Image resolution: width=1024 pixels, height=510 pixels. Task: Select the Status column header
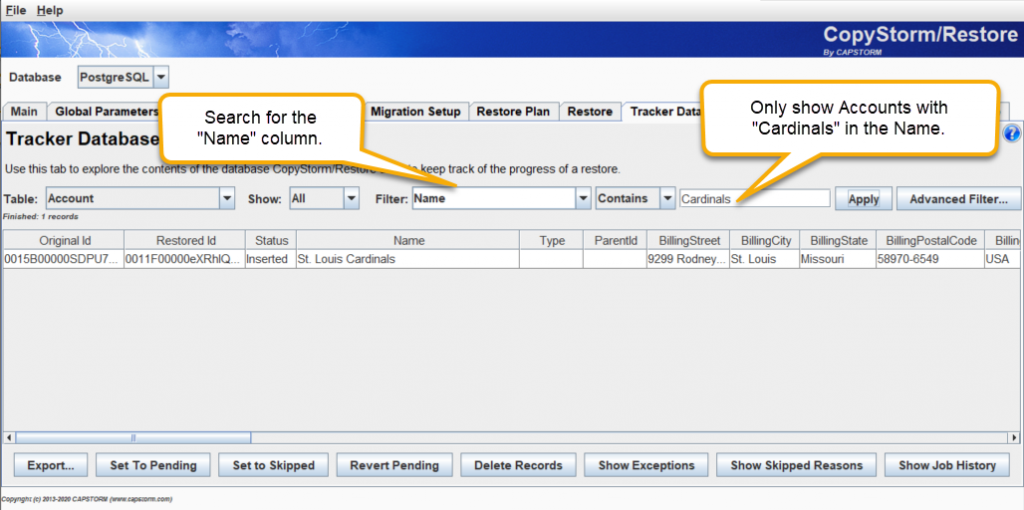(271, 240)
